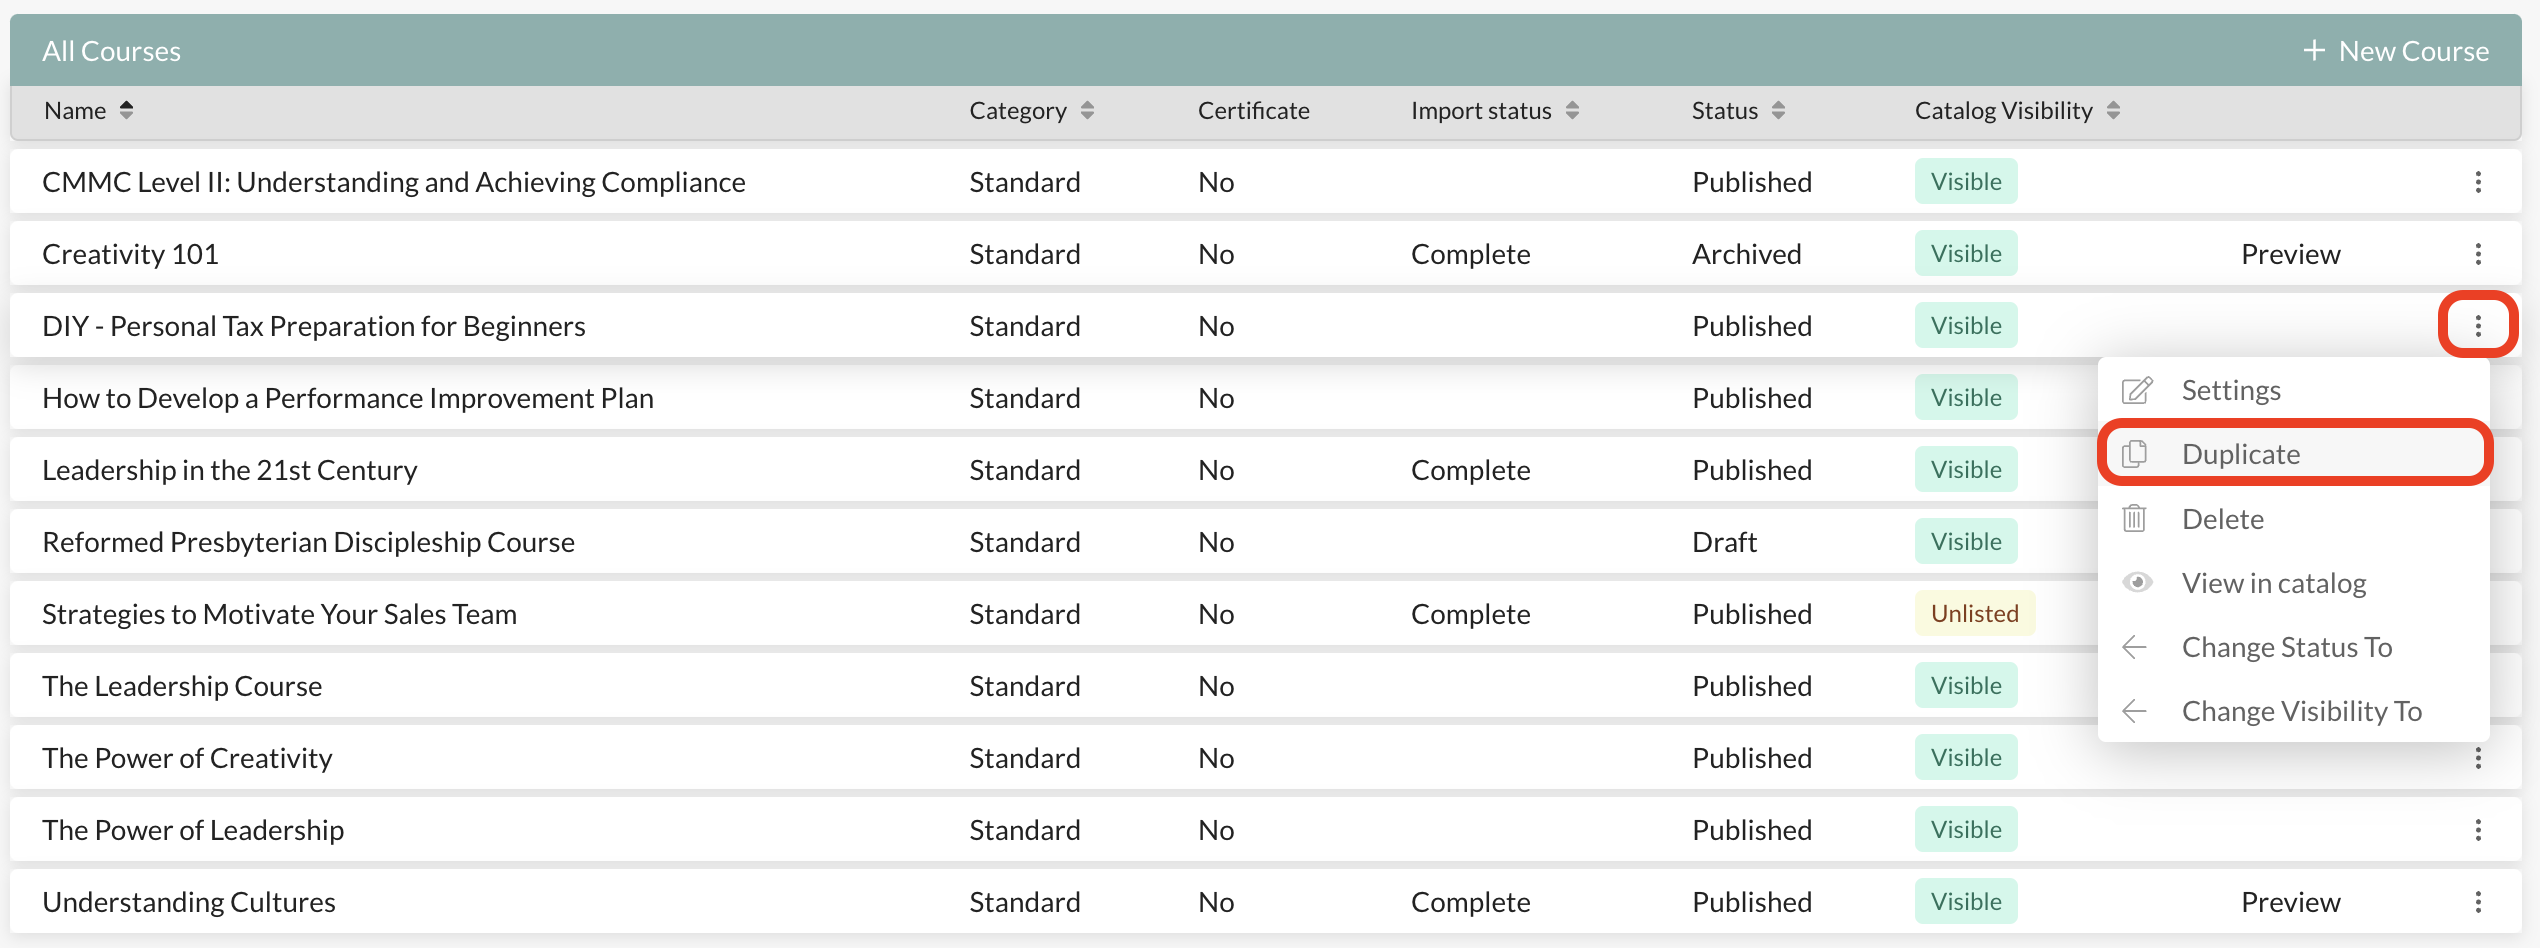Viewport: 2540px width, 948px height.
Task: Open Preview for Understanding Cultures
Action: 2290,901
